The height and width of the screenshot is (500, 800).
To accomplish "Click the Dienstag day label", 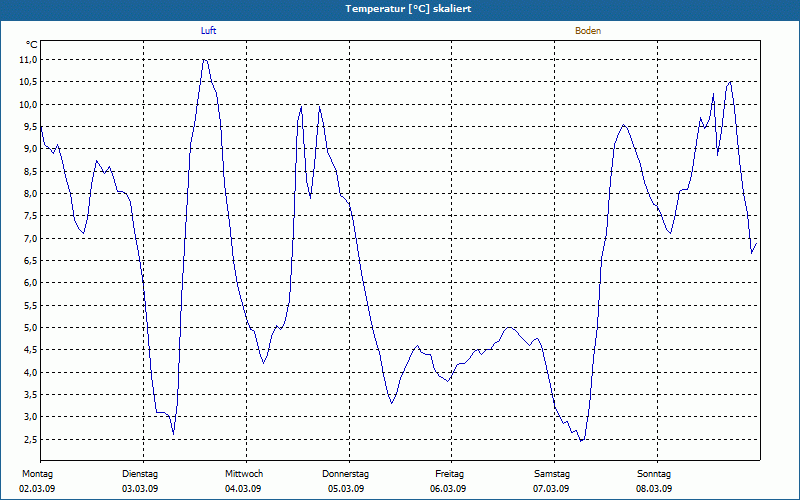I will point(140,474).
